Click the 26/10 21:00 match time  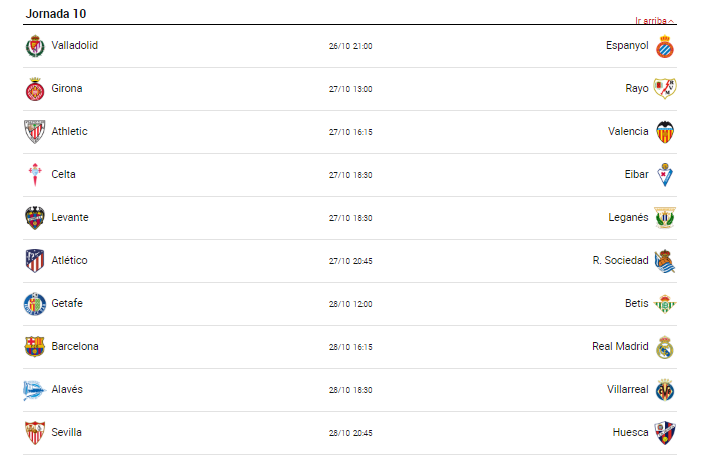coord(351,46)
